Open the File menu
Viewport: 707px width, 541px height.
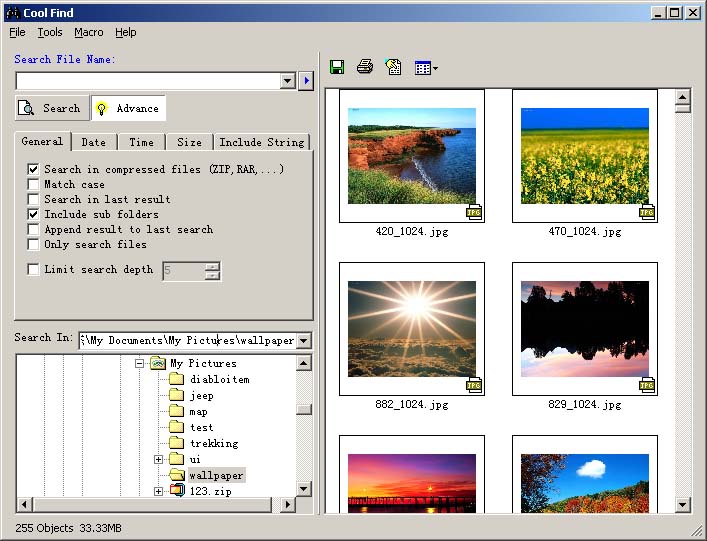pos(17,32)
